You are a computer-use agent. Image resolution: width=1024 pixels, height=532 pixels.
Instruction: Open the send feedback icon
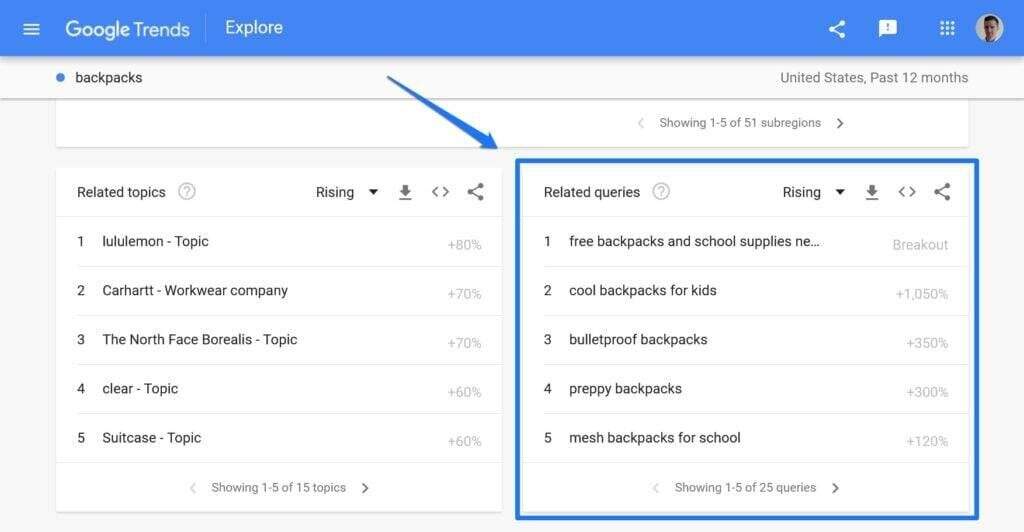pyautogui.click(x=887, y=29)
